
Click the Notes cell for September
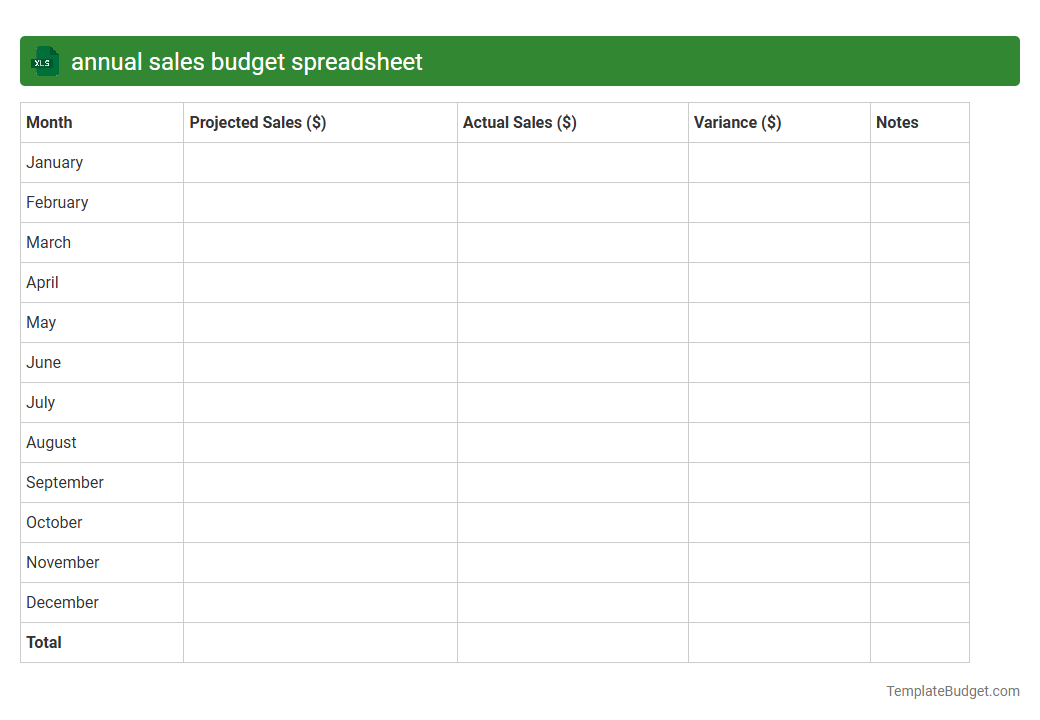pyautogui.click(x=919, y=482)
